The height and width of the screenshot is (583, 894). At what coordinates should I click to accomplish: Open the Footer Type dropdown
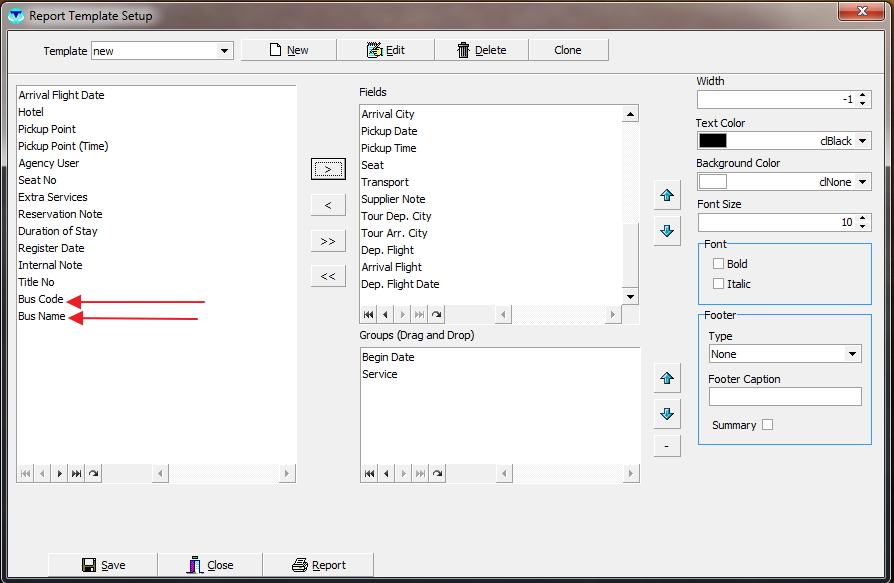coord(852,354)
